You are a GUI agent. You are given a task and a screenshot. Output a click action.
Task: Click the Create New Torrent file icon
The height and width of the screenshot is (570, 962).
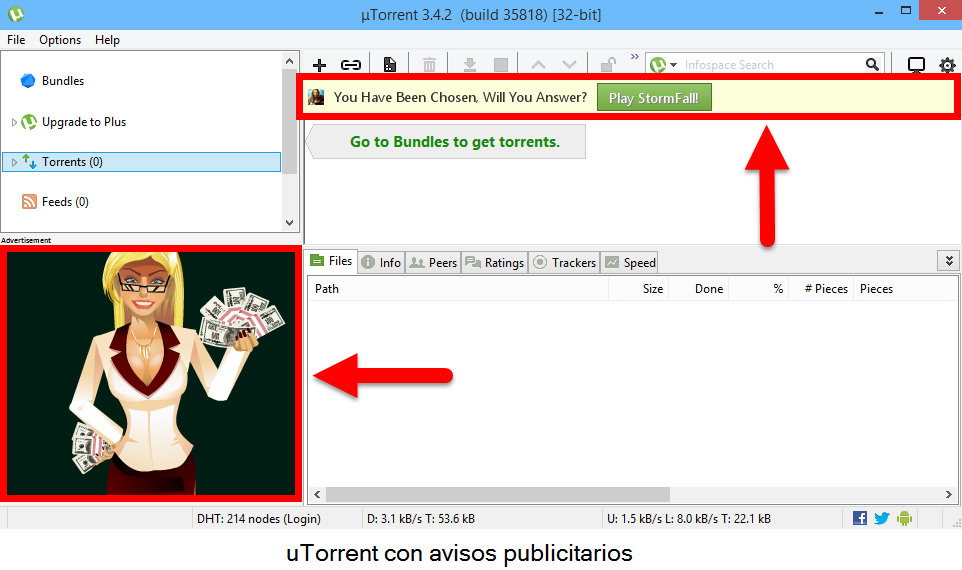point(390,64)
